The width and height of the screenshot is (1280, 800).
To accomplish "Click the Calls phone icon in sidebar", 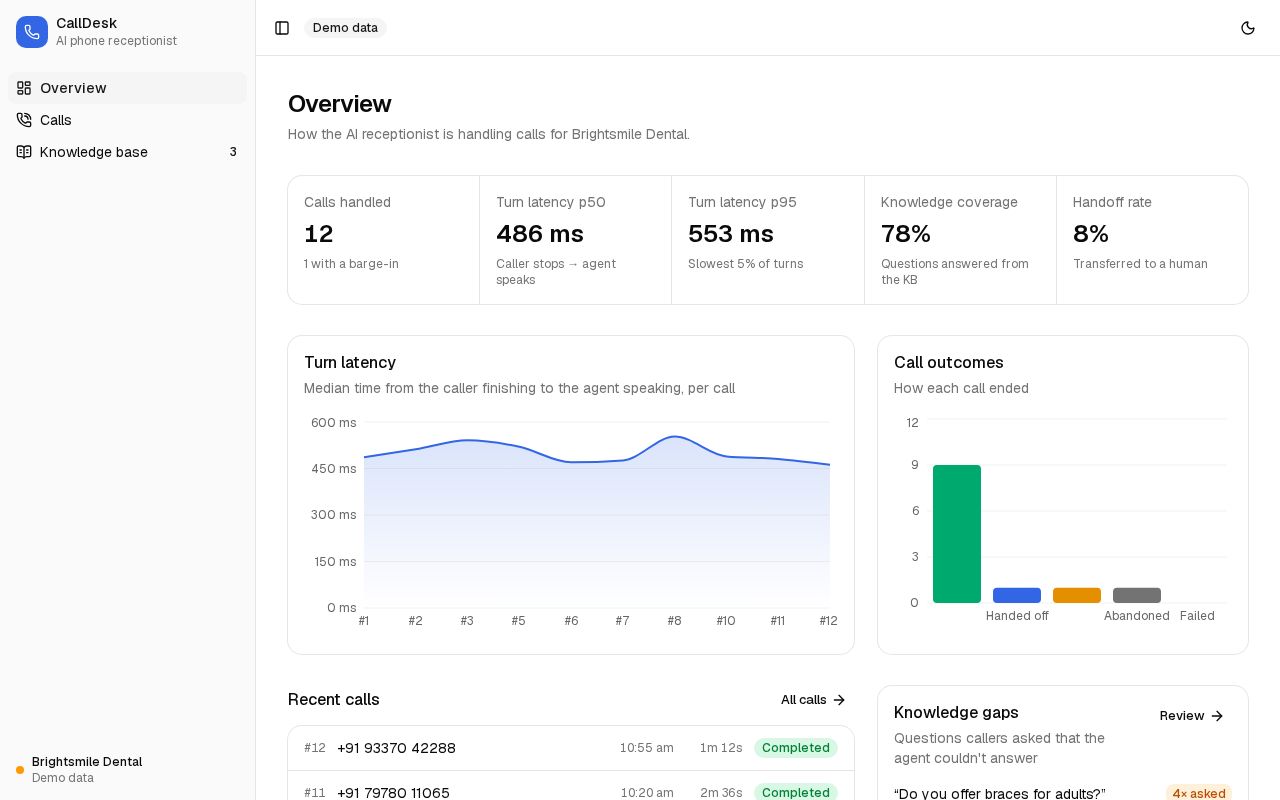I will click(x=24, y=120).
